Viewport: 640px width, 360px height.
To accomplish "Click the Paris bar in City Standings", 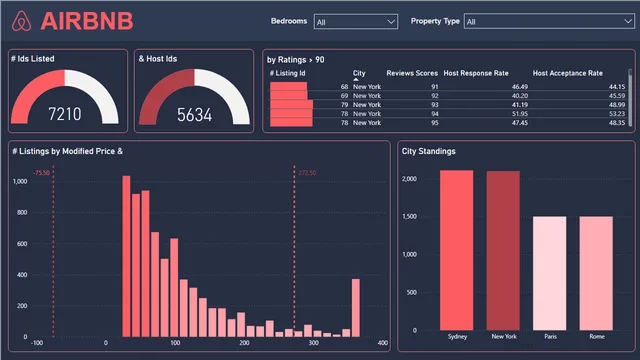I will [550, 273].
